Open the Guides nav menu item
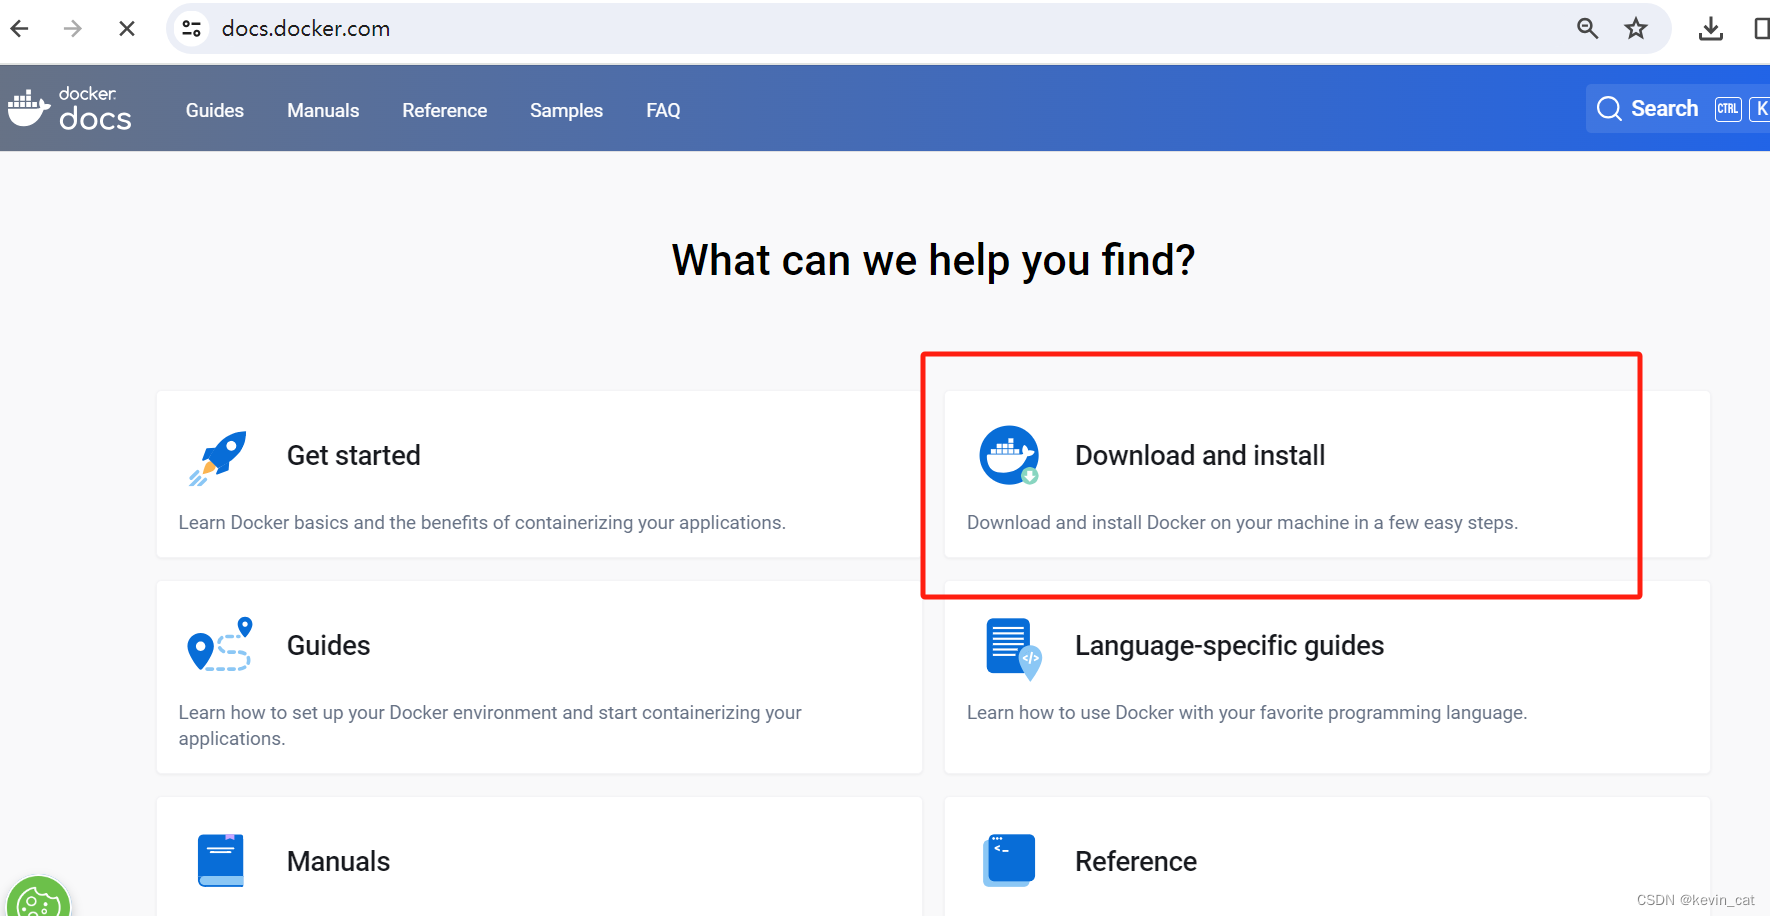Screen dimensions: 1770x916 pos(215,110)
